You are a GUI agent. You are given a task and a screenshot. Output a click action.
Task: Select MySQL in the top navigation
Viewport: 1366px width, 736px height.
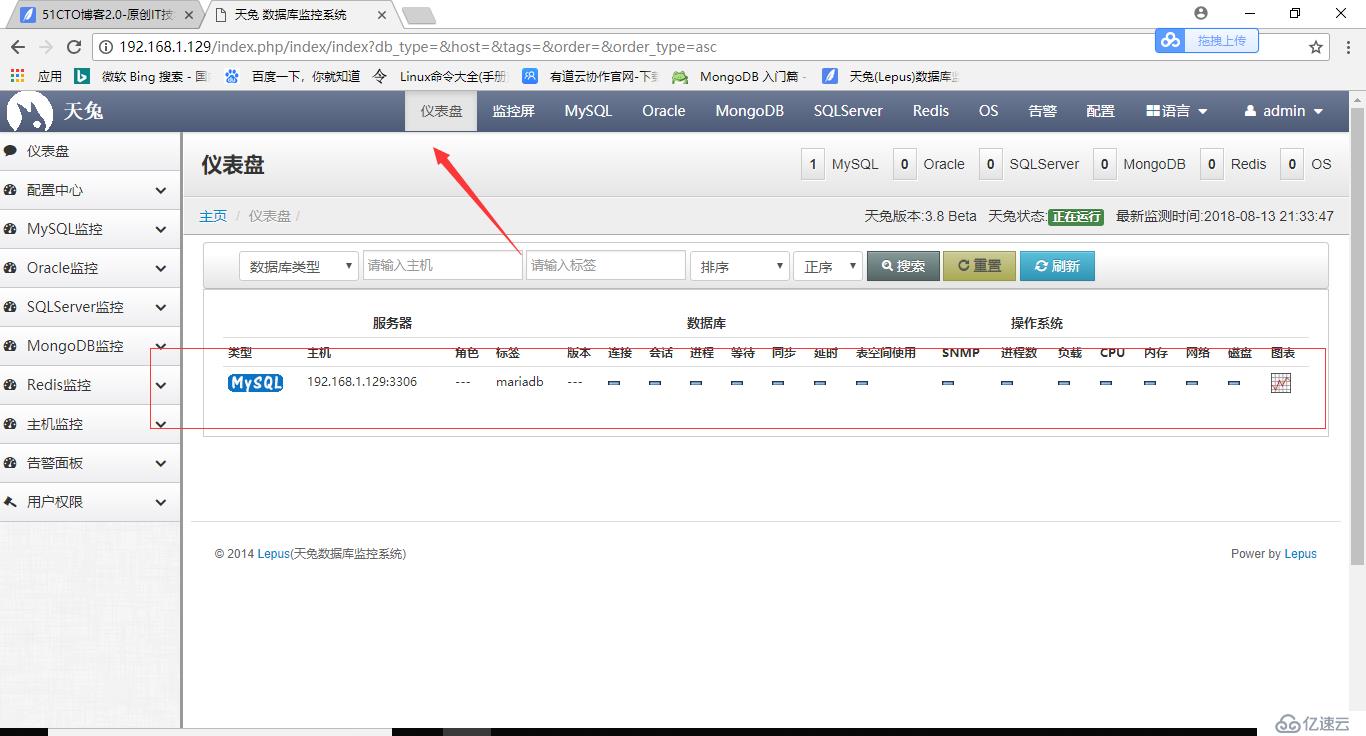coord(588,111)
